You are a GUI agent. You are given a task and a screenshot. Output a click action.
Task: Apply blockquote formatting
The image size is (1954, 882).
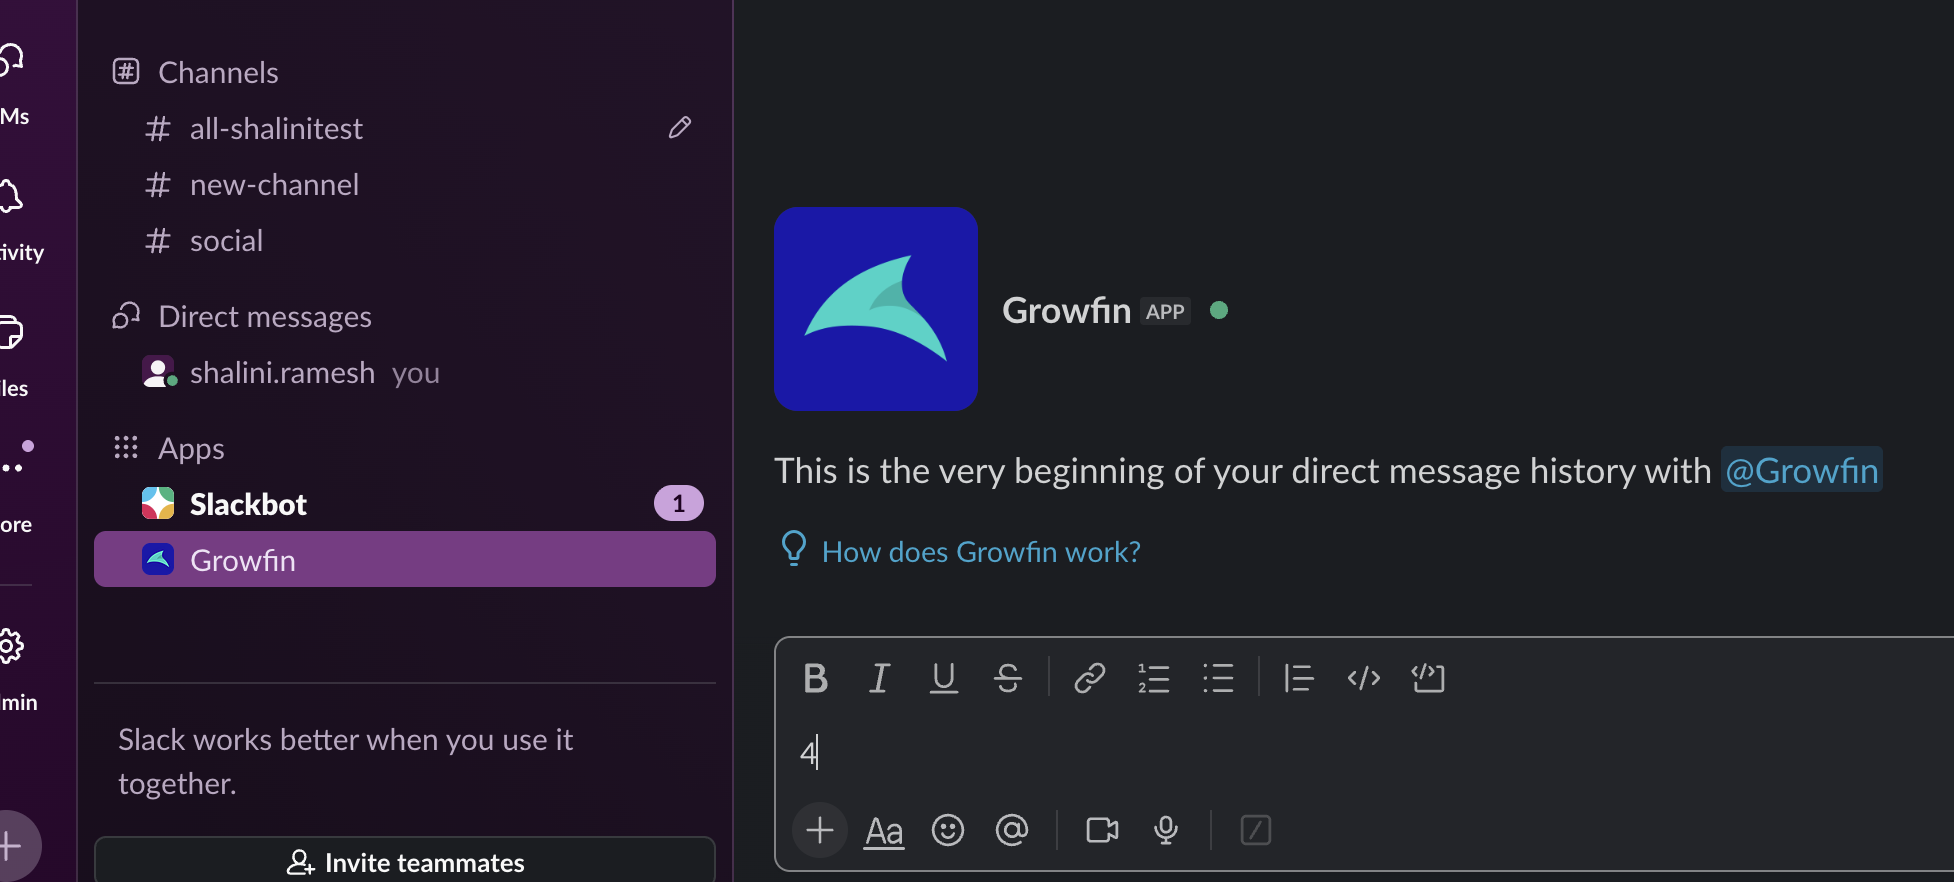click(1298, 678)
